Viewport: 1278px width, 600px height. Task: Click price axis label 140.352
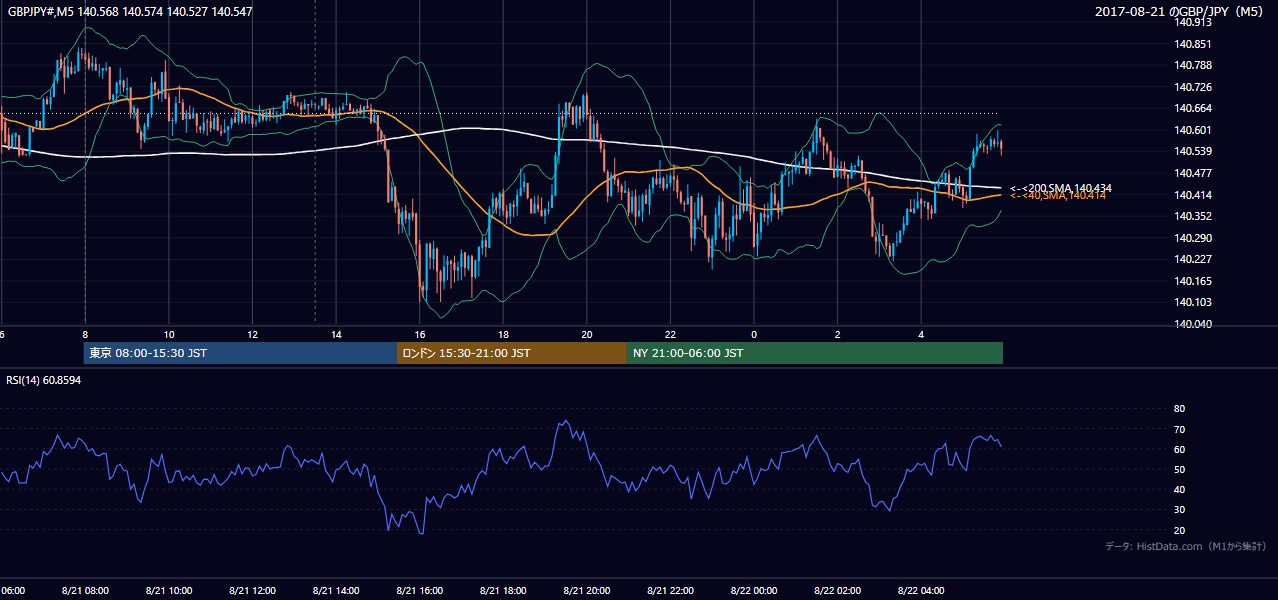(x=1193, y=216)
